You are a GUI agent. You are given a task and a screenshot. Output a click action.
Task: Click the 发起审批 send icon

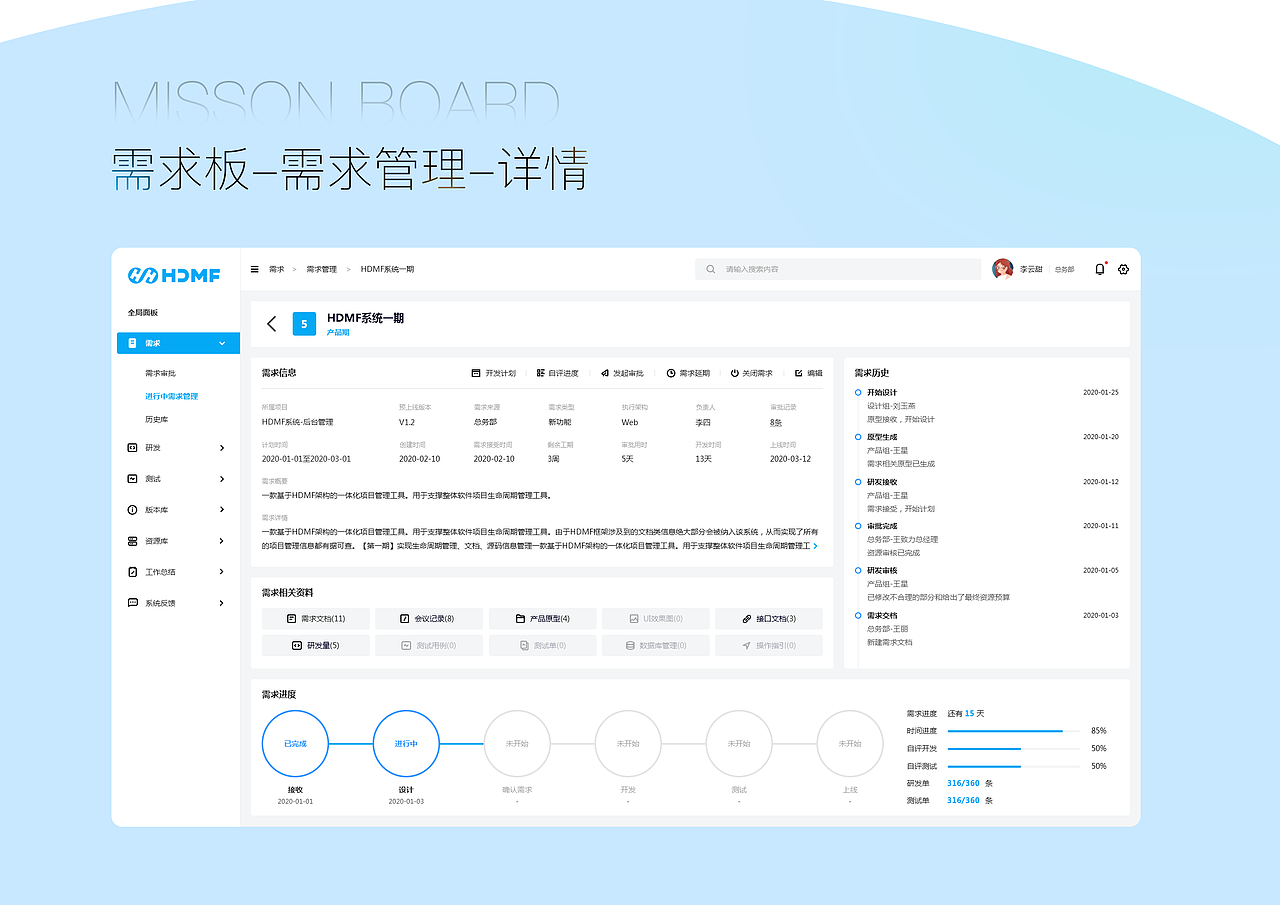click(x=605, y=373)
